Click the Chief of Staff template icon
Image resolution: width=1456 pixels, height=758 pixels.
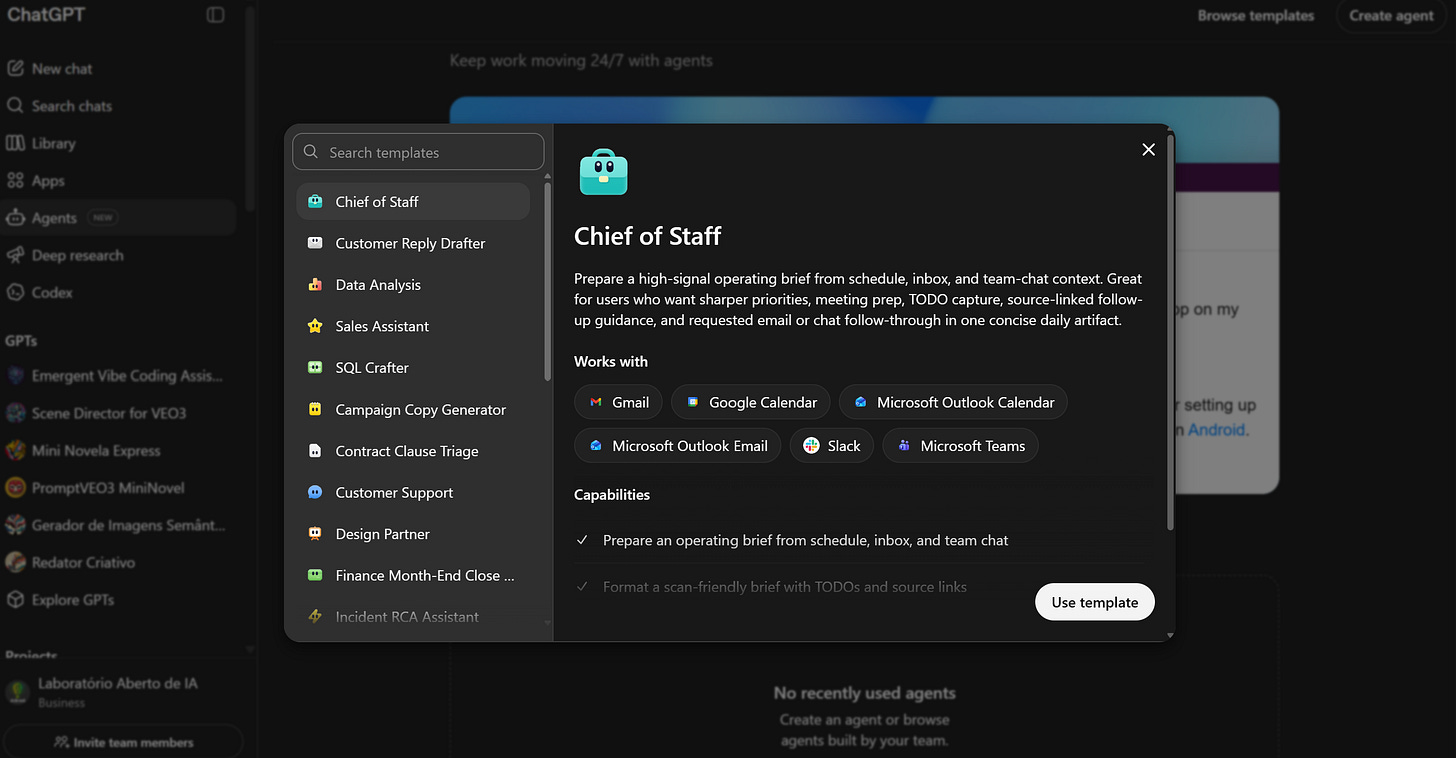click(x=315, y=201)
